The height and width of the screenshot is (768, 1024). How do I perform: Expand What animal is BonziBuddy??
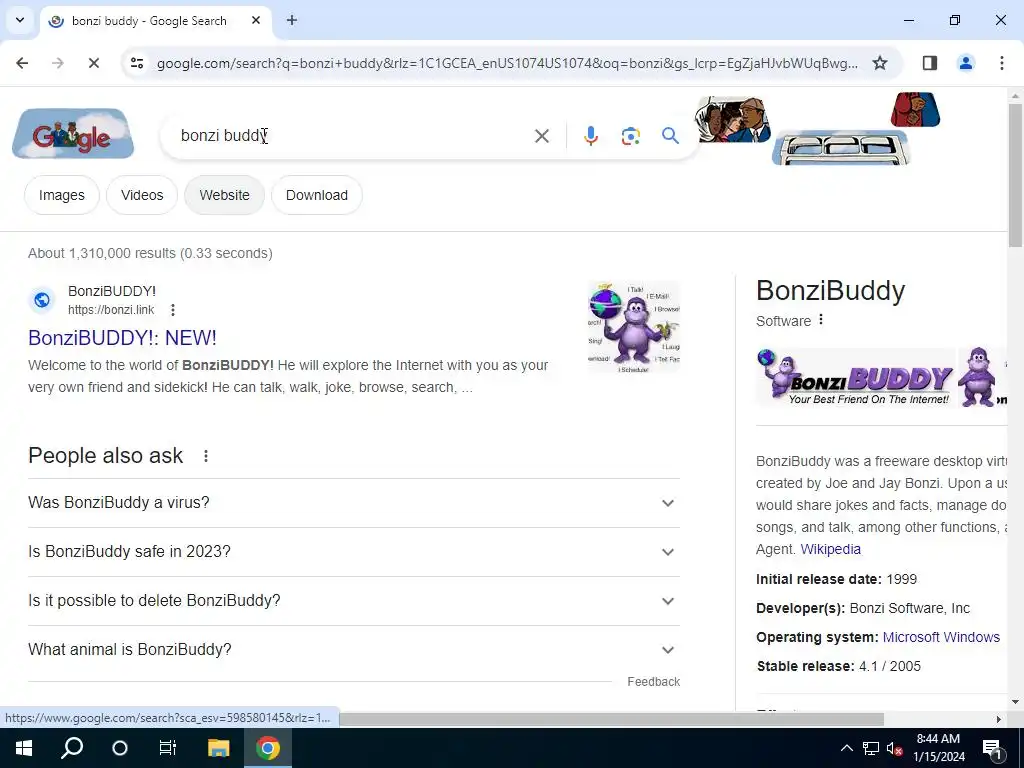[354, 650]
